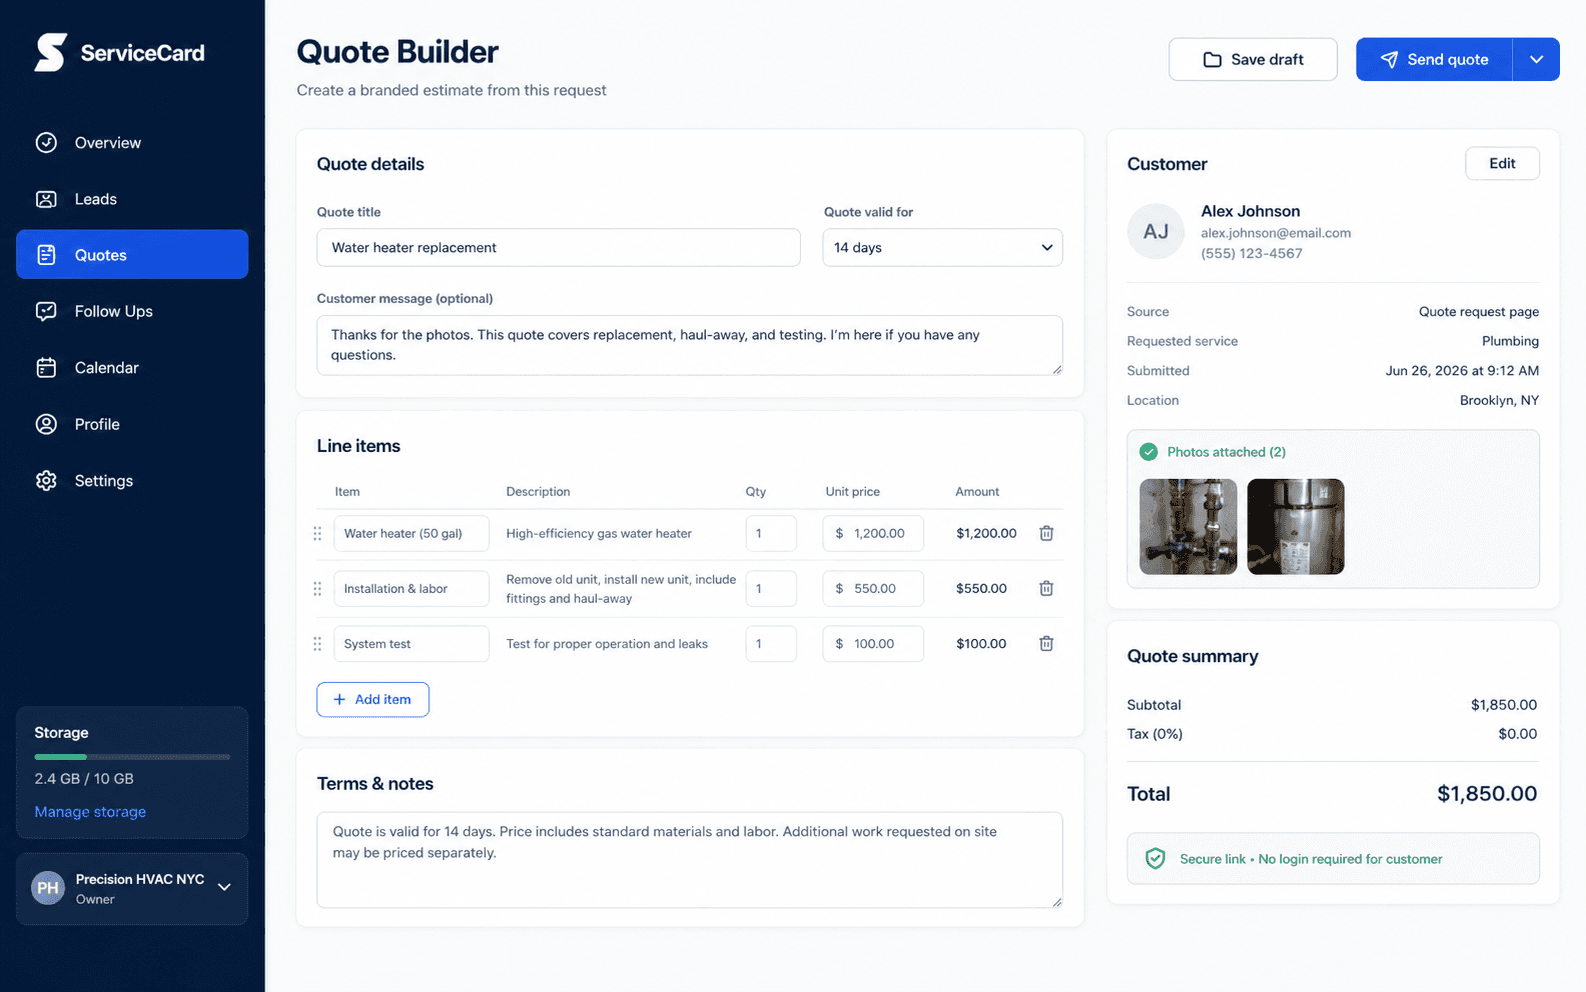Click the PH account avatar
Viewport: 1586px width, 992px height.
(x=48, y=887)
